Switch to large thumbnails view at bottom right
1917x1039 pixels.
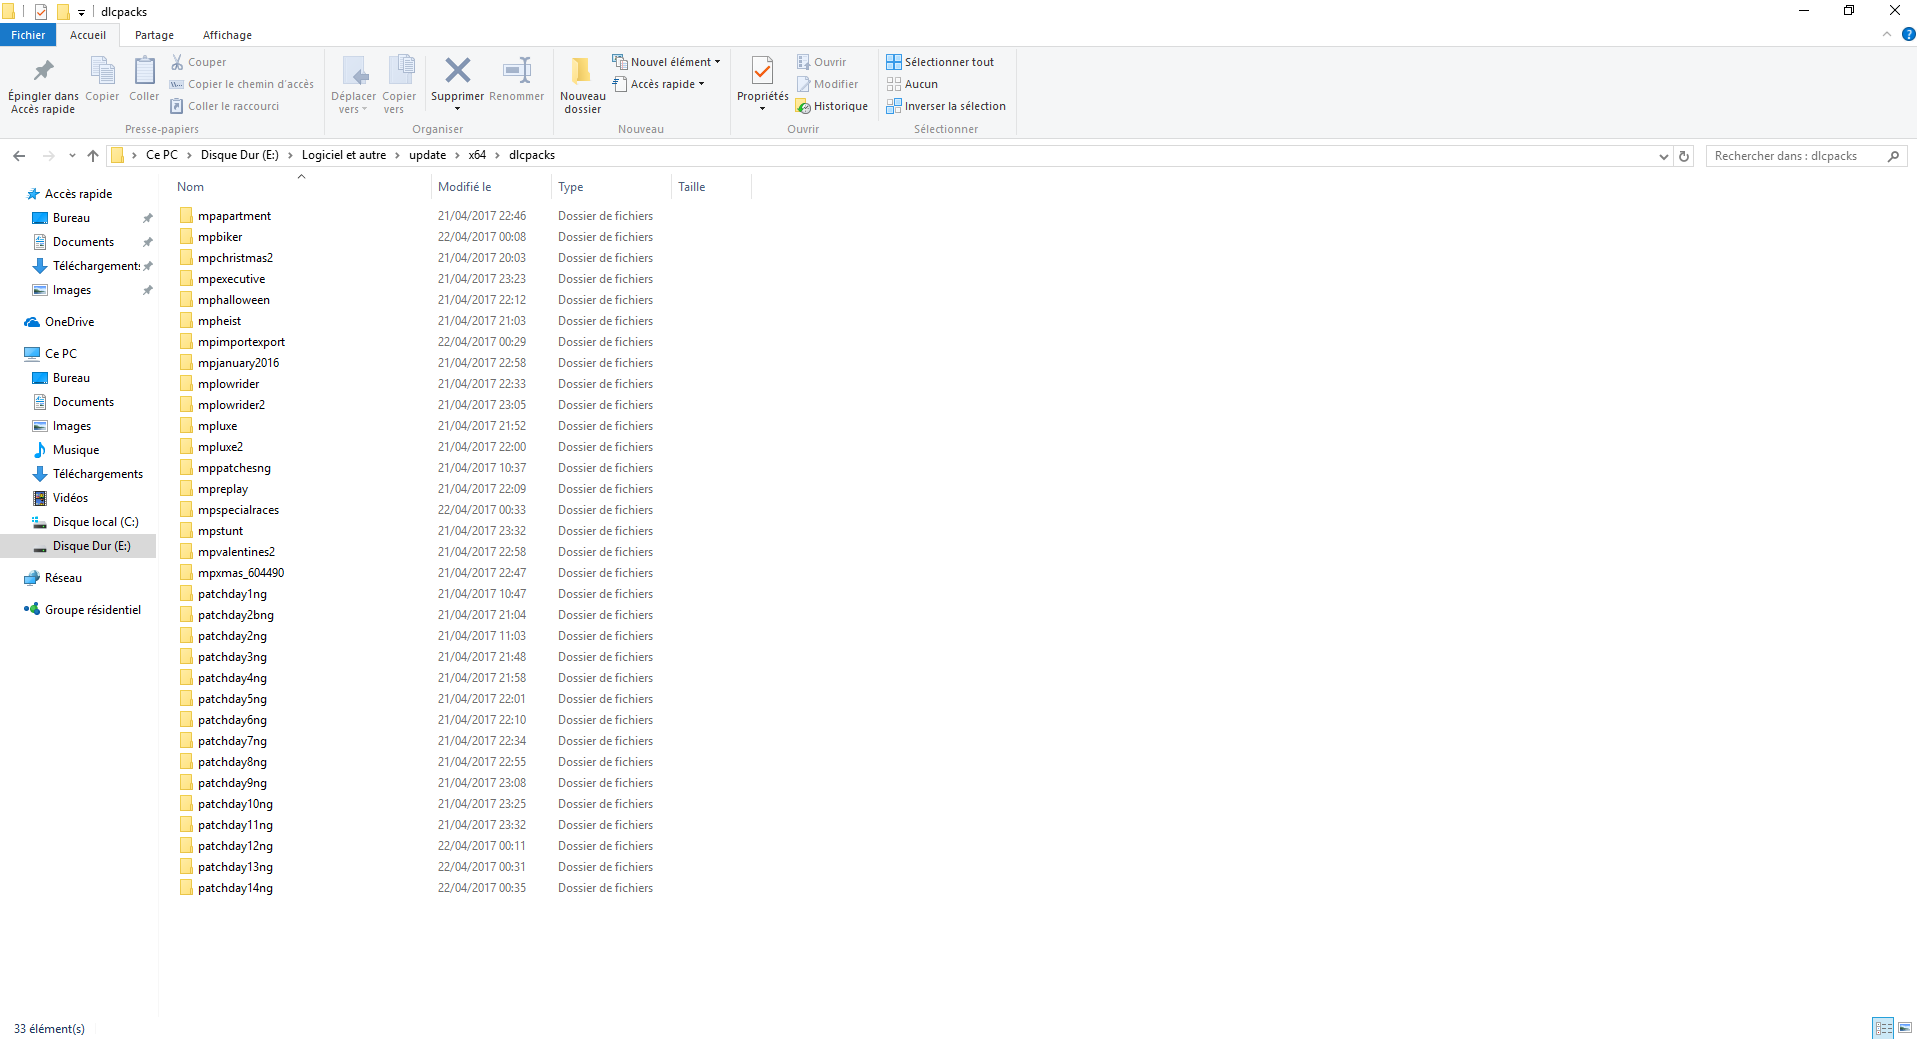point(1903,1027)
